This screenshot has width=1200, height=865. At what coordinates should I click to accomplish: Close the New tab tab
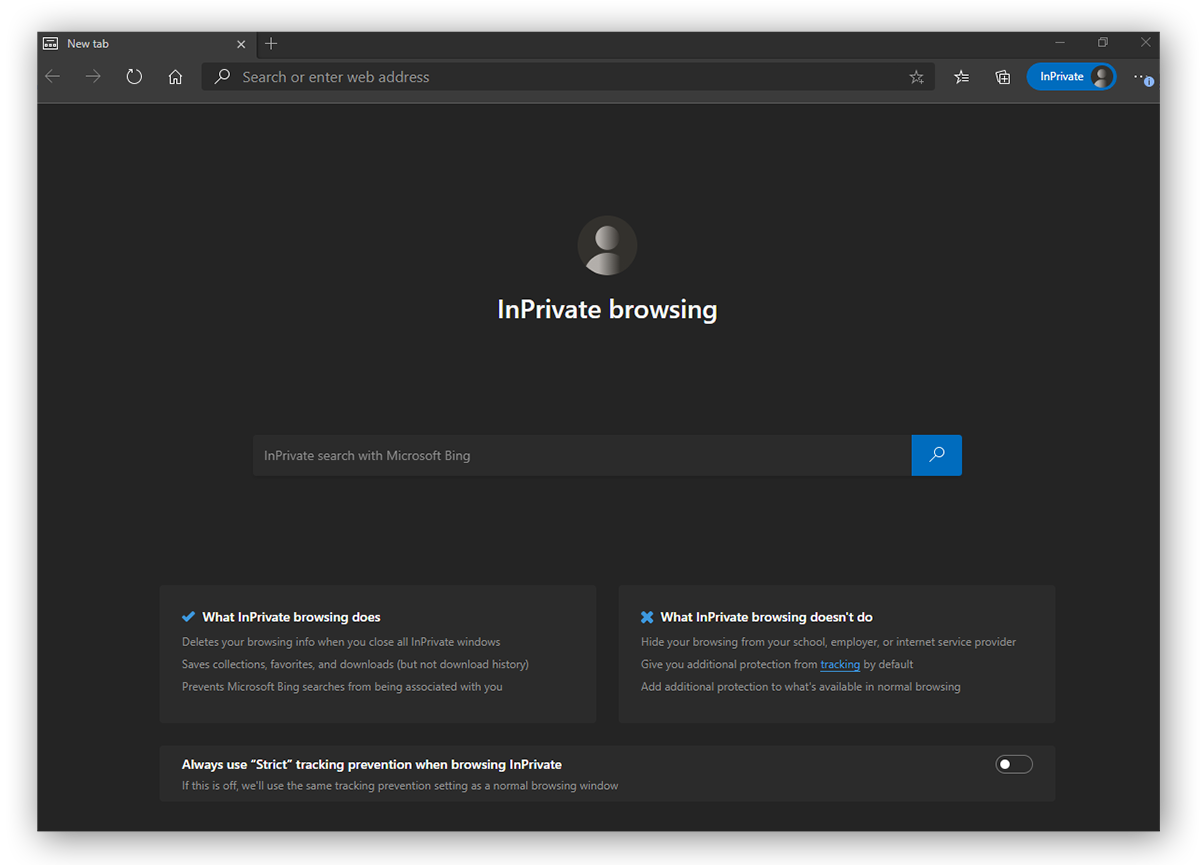(x=241, y=44)
